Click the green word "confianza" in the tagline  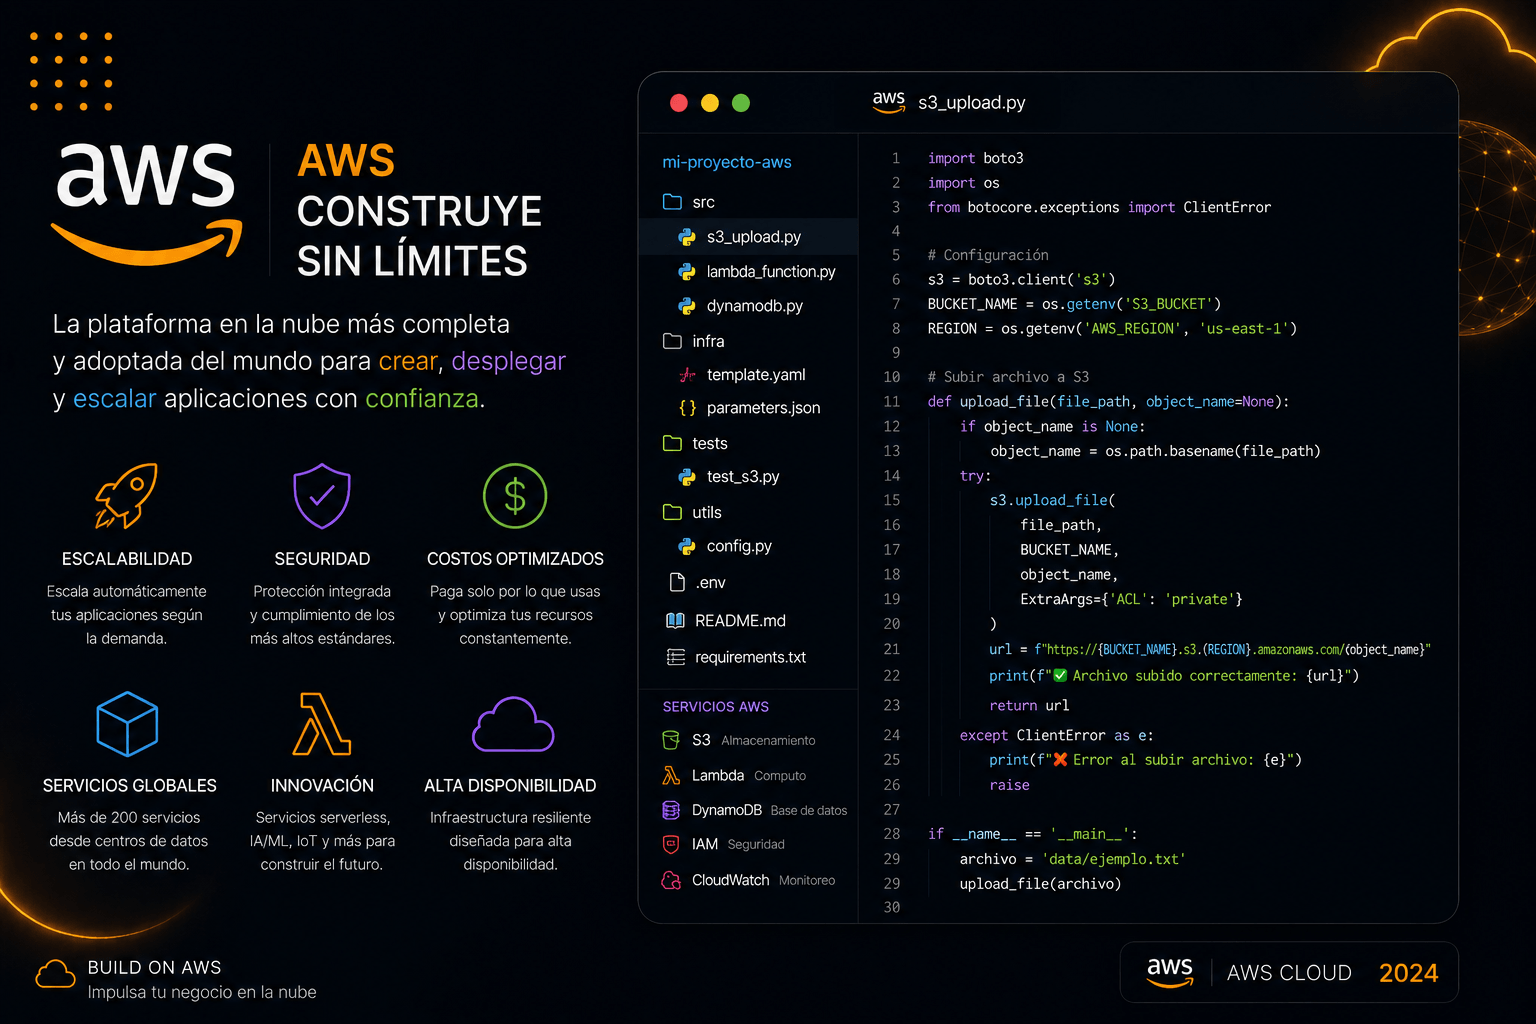click(x=422, y=399)
